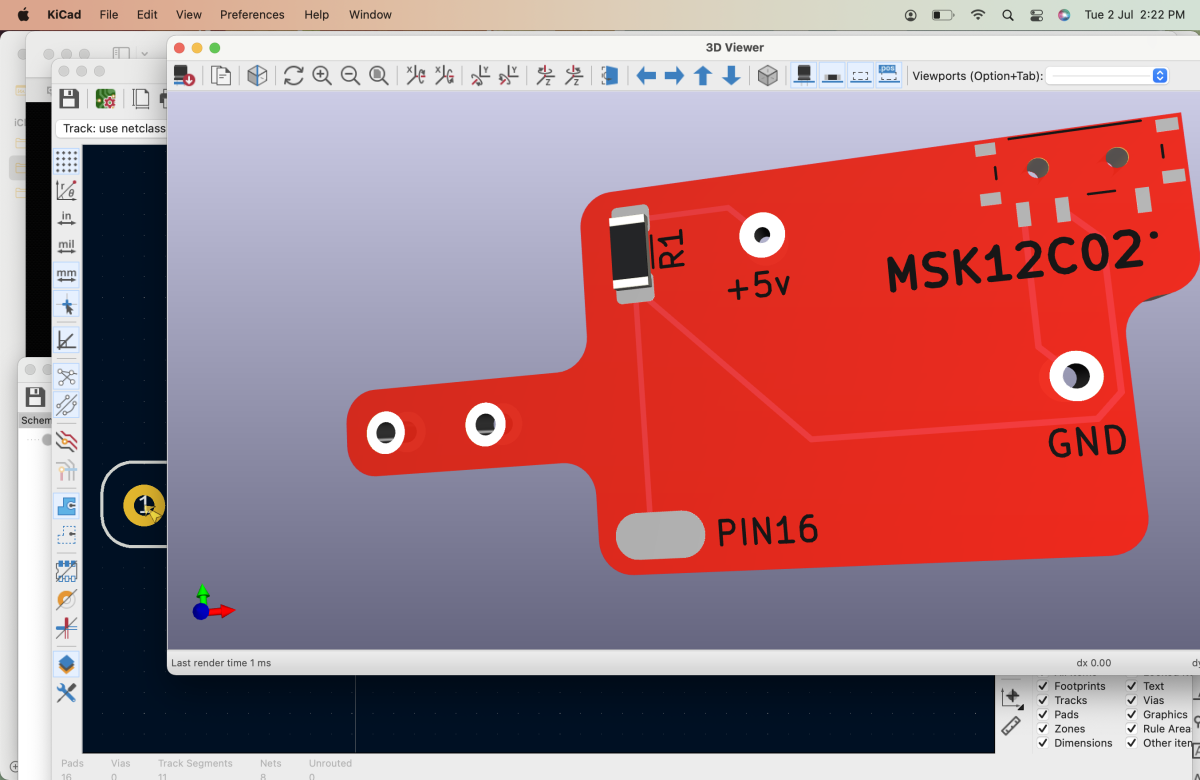Image resolution: width=1200 pixels, height=780 pixels.
Task: Toggle curved ratsnest lines icon
Action: (66, 405)
